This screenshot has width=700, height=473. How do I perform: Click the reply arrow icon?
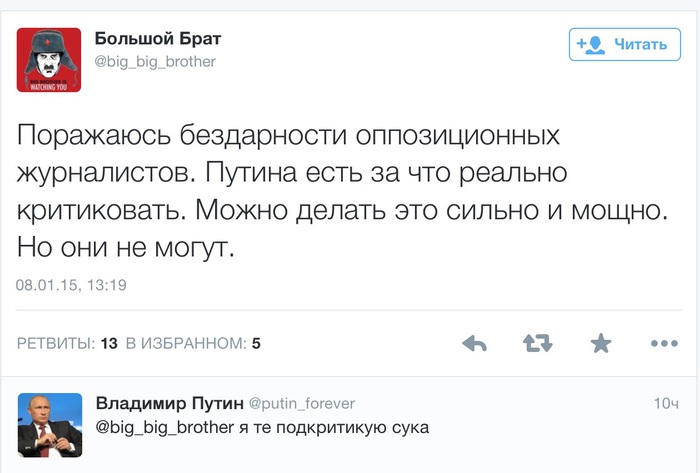click(474, 343)
